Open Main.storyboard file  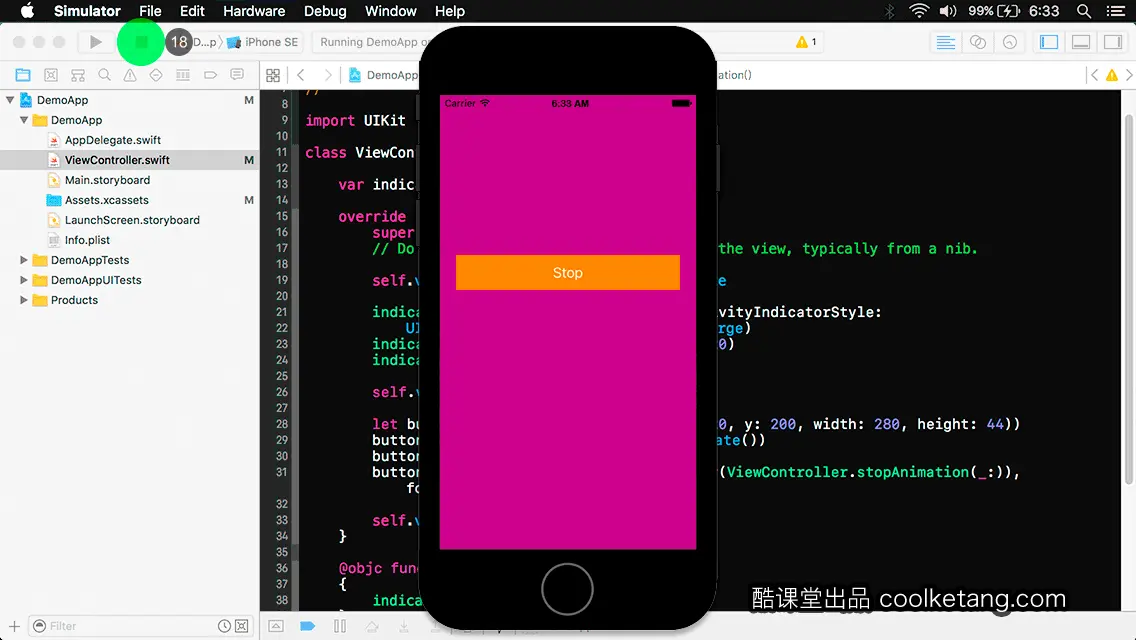[x=107, y=180]
